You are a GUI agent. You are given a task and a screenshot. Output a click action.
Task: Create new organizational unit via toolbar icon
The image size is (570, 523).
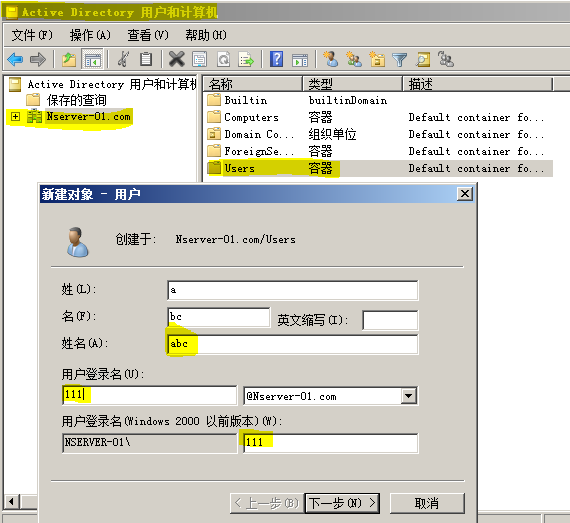377,59
